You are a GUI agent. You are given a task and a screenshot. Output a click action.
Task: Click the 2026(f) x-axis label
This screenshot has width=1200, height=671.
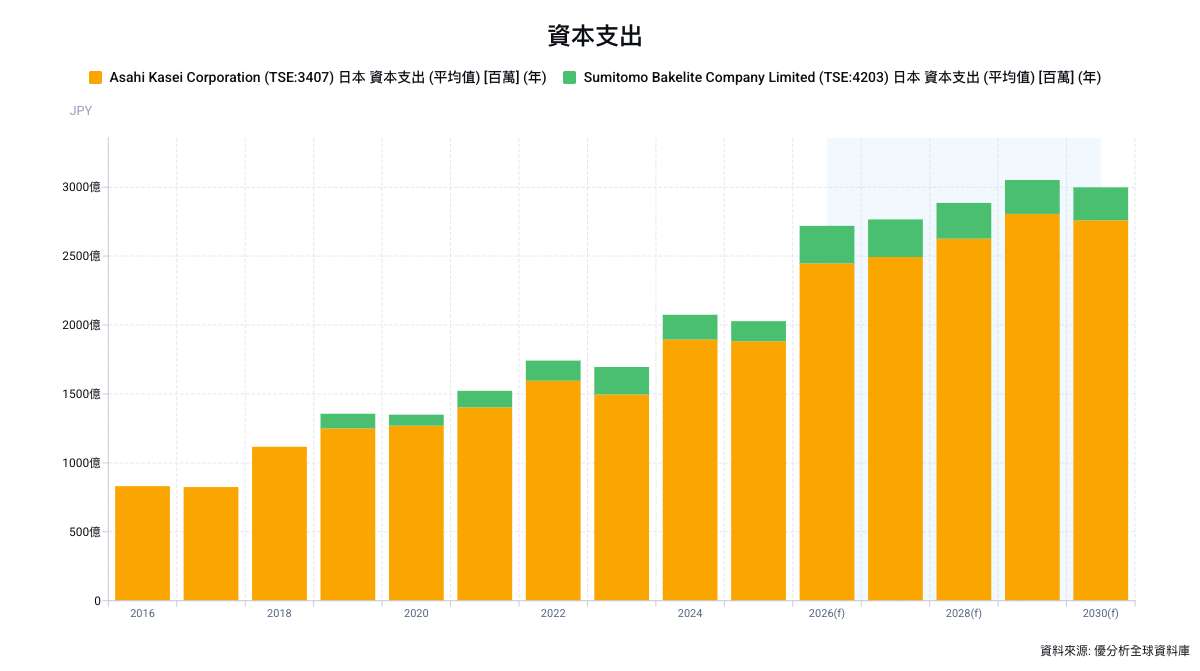coord(827,613)
